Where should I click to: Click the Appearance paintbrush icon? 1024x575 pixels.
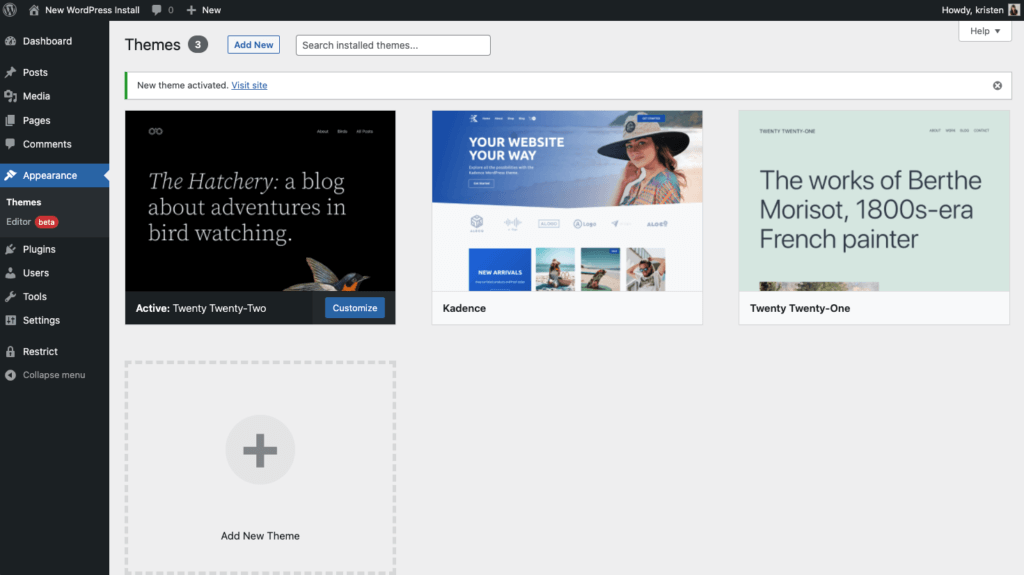(10, 175)
